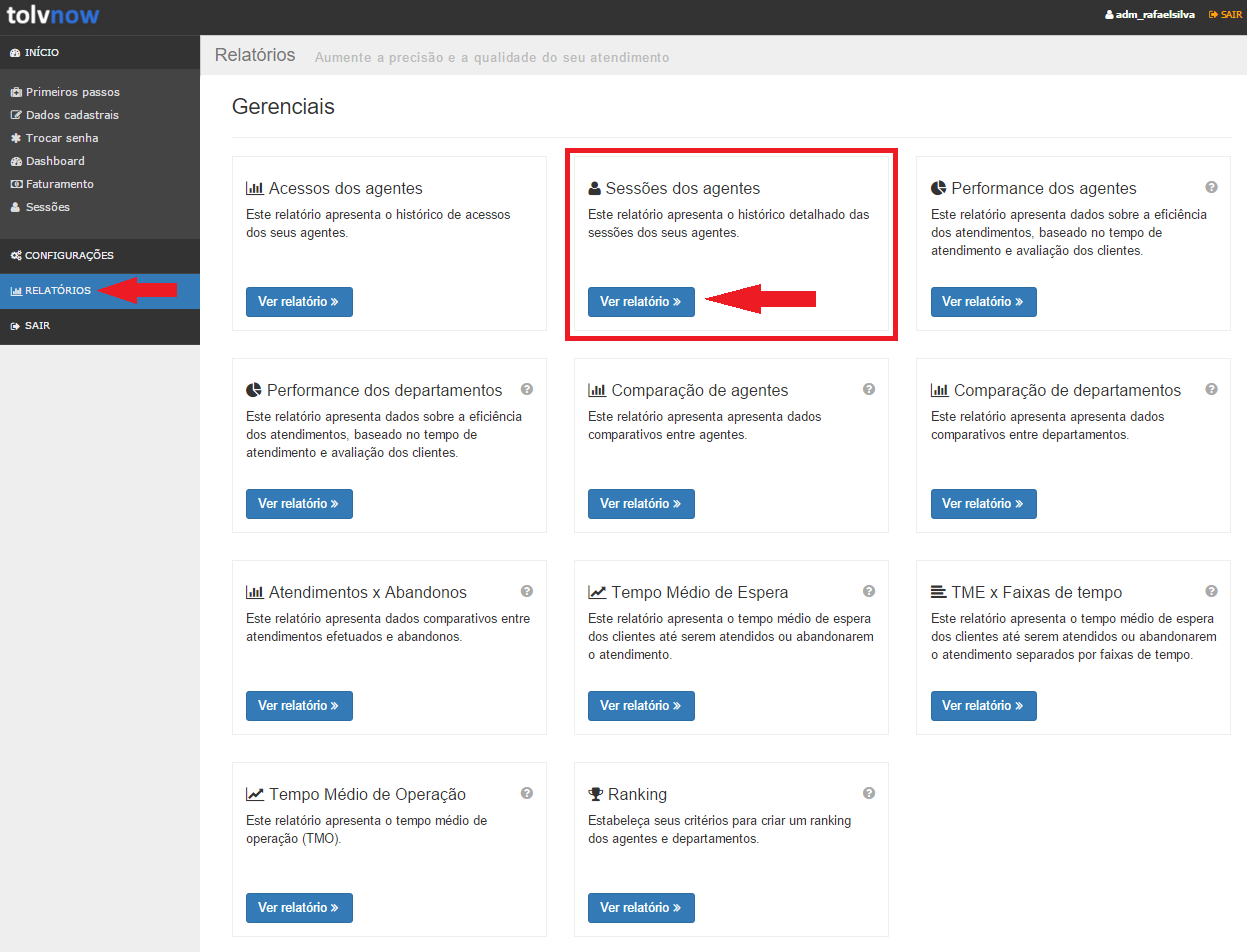Click the Sessões dos agentes title
The width and height of the screenshot is (1247, 952).
(x=683, y=188)
